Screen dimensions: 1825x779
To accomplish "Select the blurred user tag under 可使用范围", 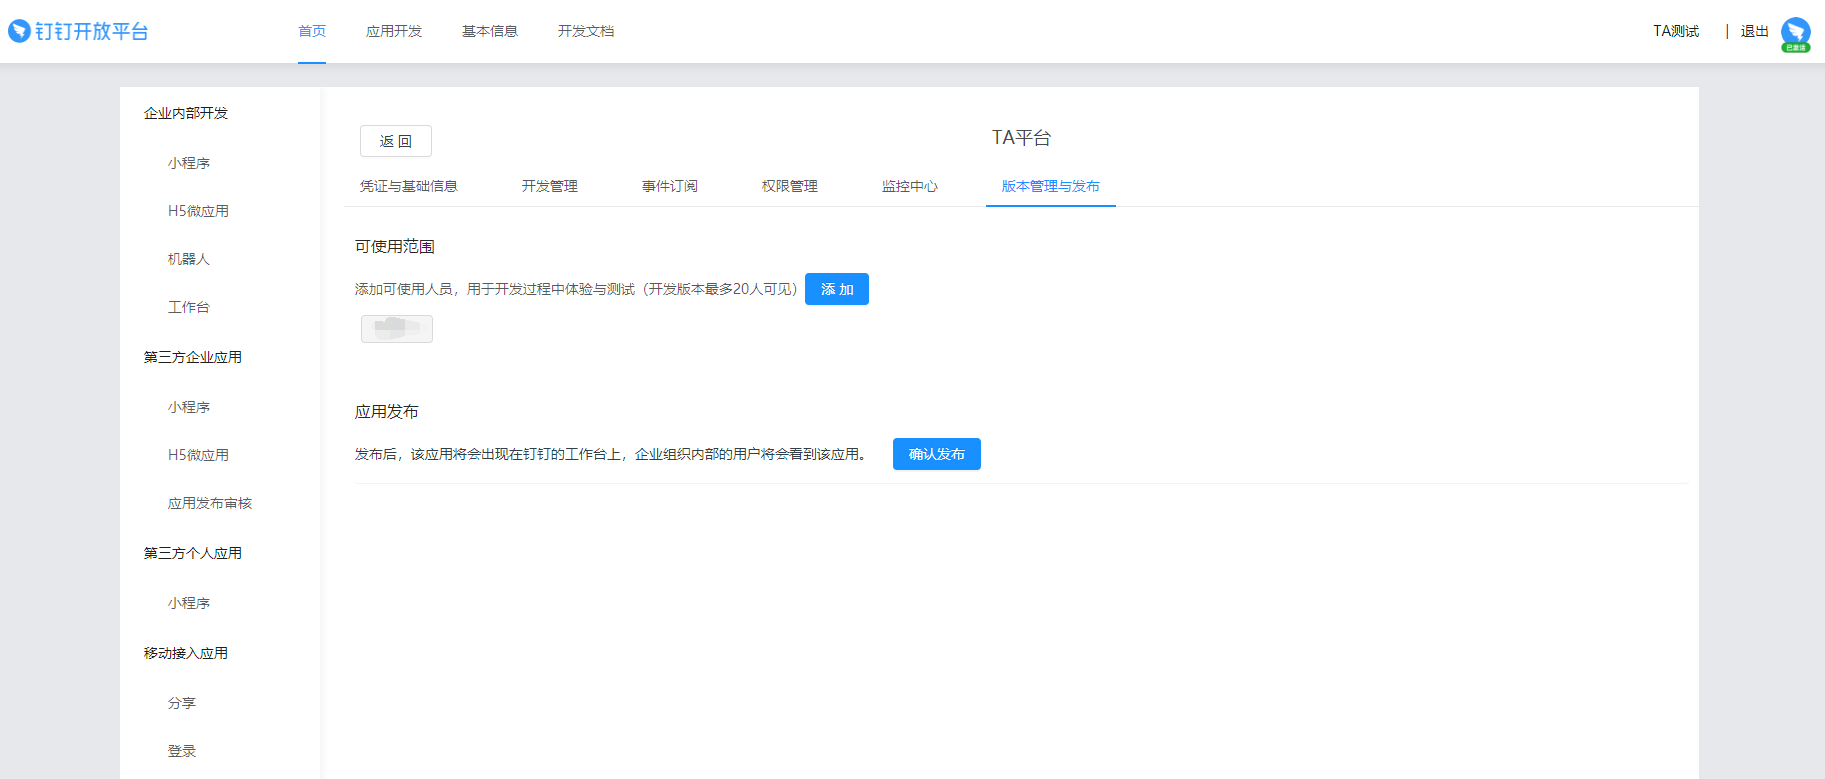I will (x=397, y=328).
